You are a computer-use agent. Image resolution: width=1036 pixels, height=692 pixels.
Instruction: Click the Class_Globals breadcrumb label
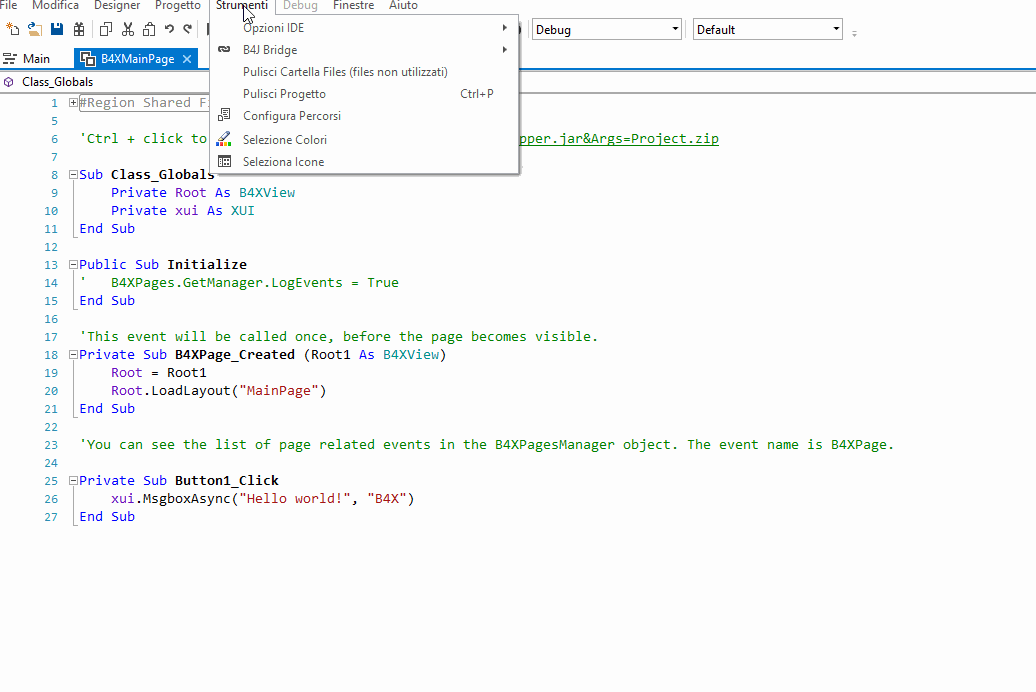57,82
